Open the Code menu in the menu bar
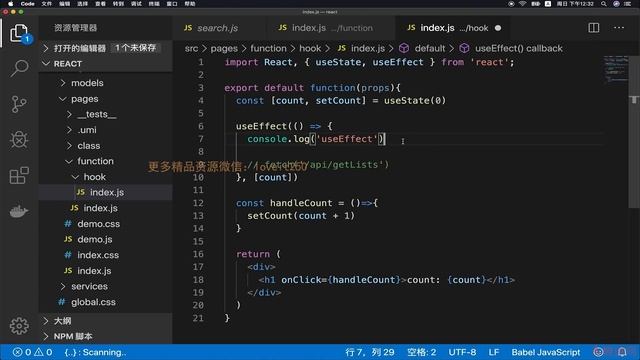Image resolution: width=640 pixels, height=360 pixels. coord(27,4)
